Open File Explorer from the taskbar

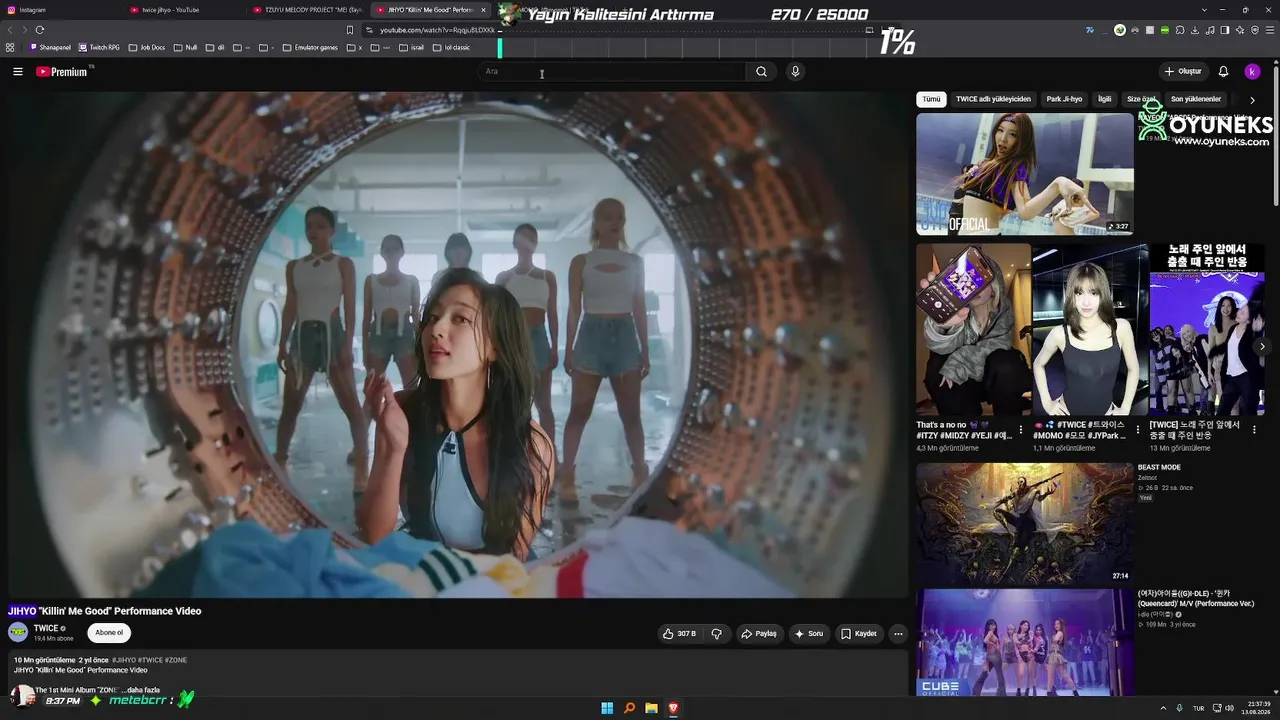[651, 708]
